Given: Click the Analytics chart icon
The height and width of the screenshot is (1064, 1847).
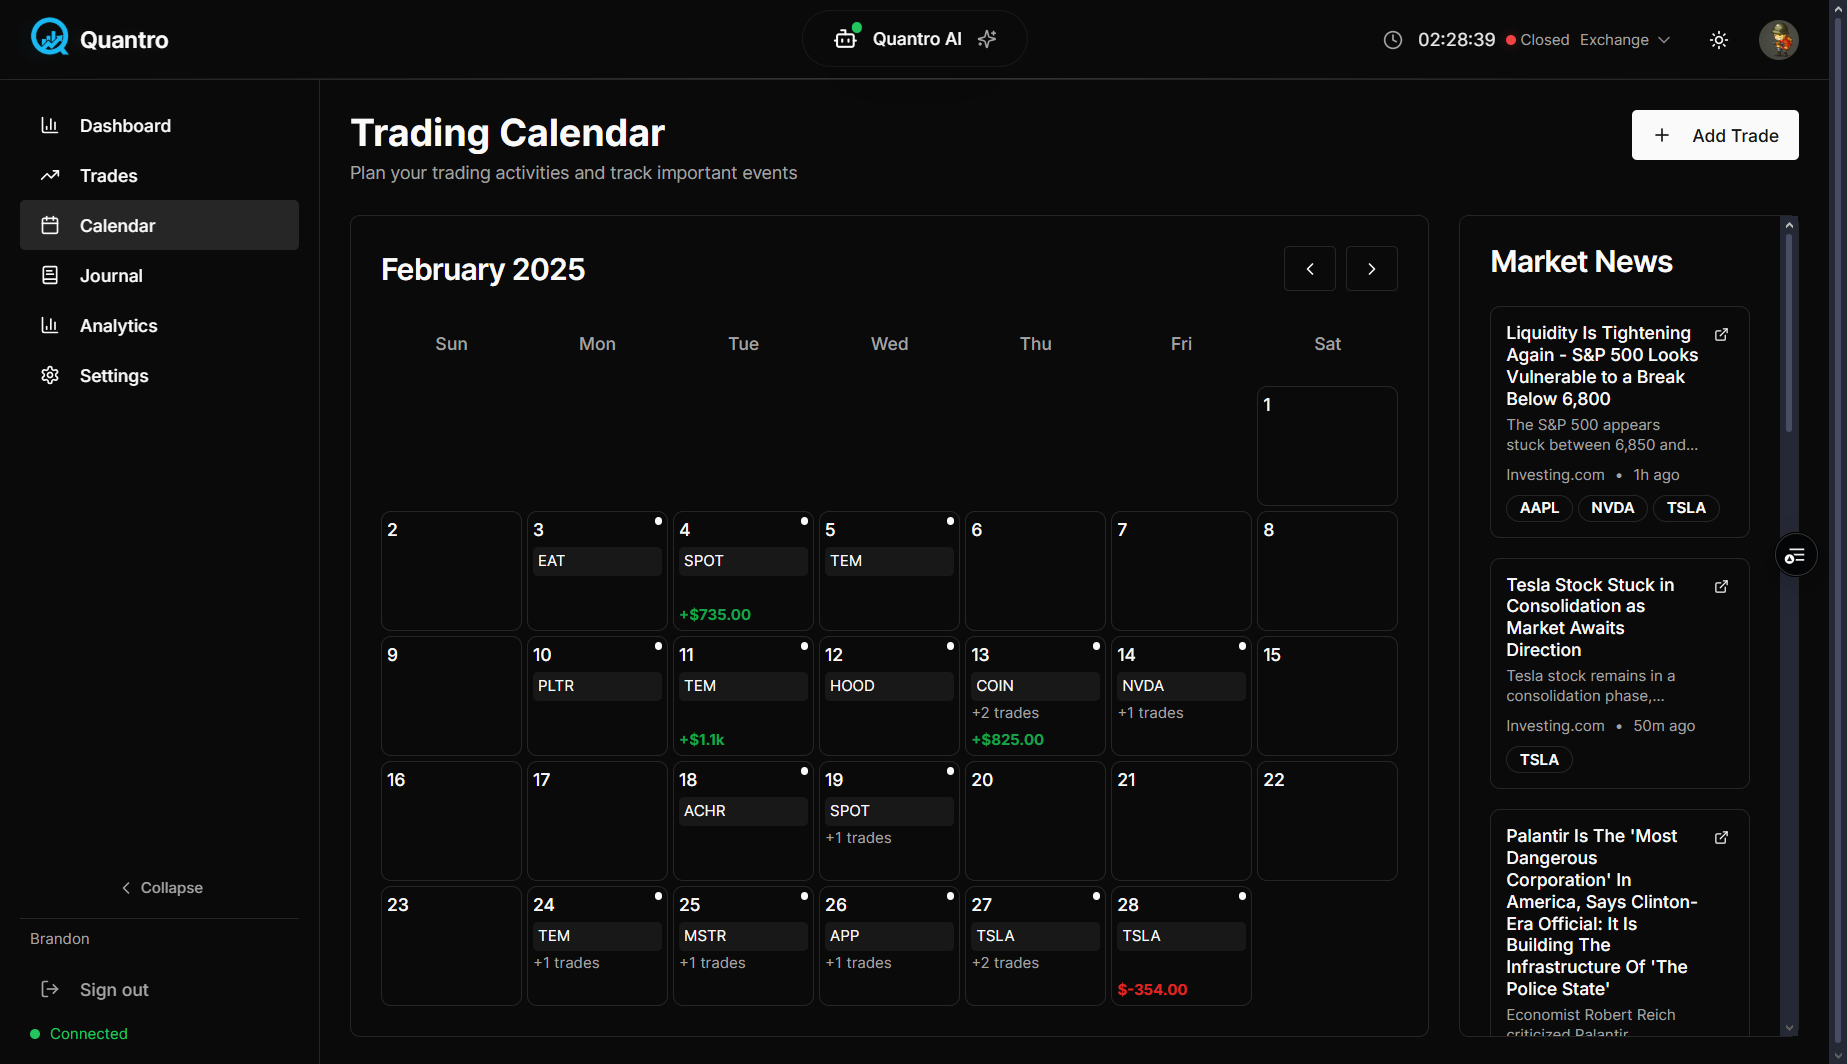Looking at the screenshot, I should pos(50,325).
